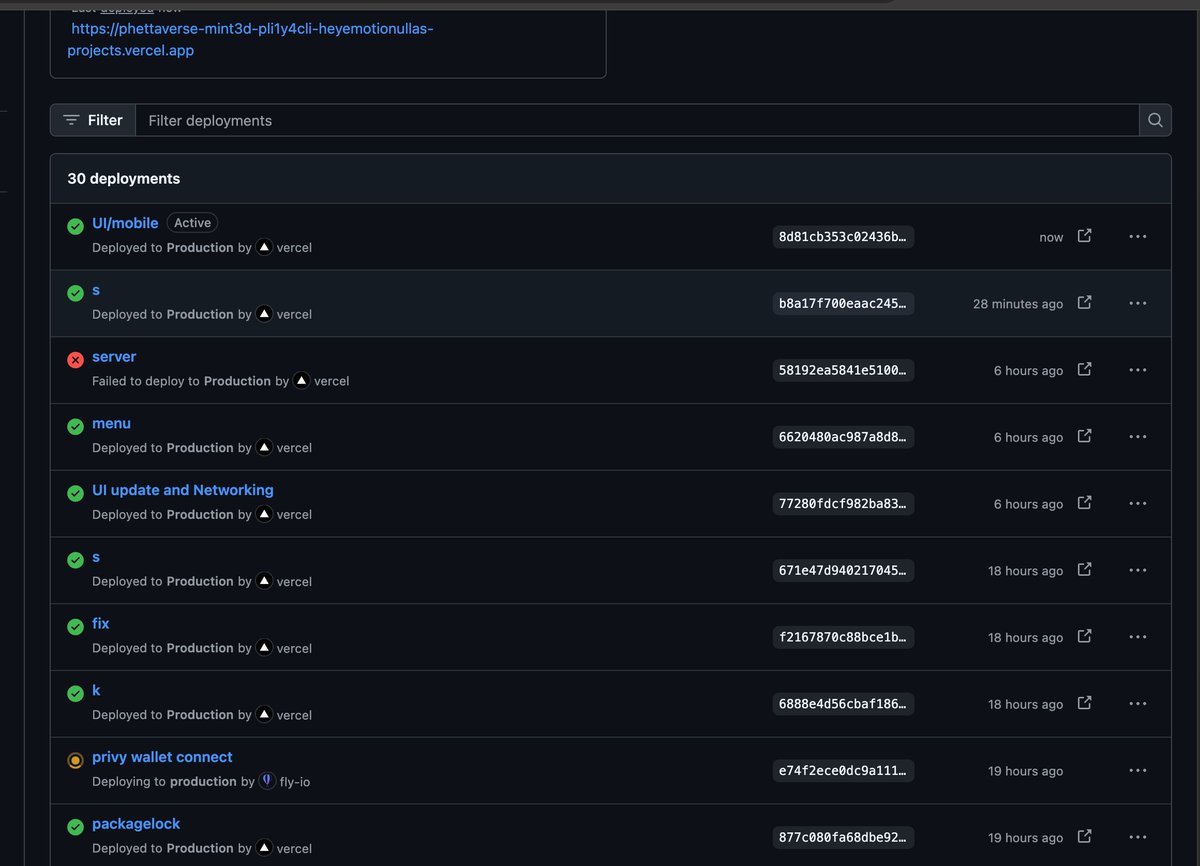Click 19 hours ago on privy wallet connect
Viewport: 1200px width, 866px height.
coord(1025,771)
